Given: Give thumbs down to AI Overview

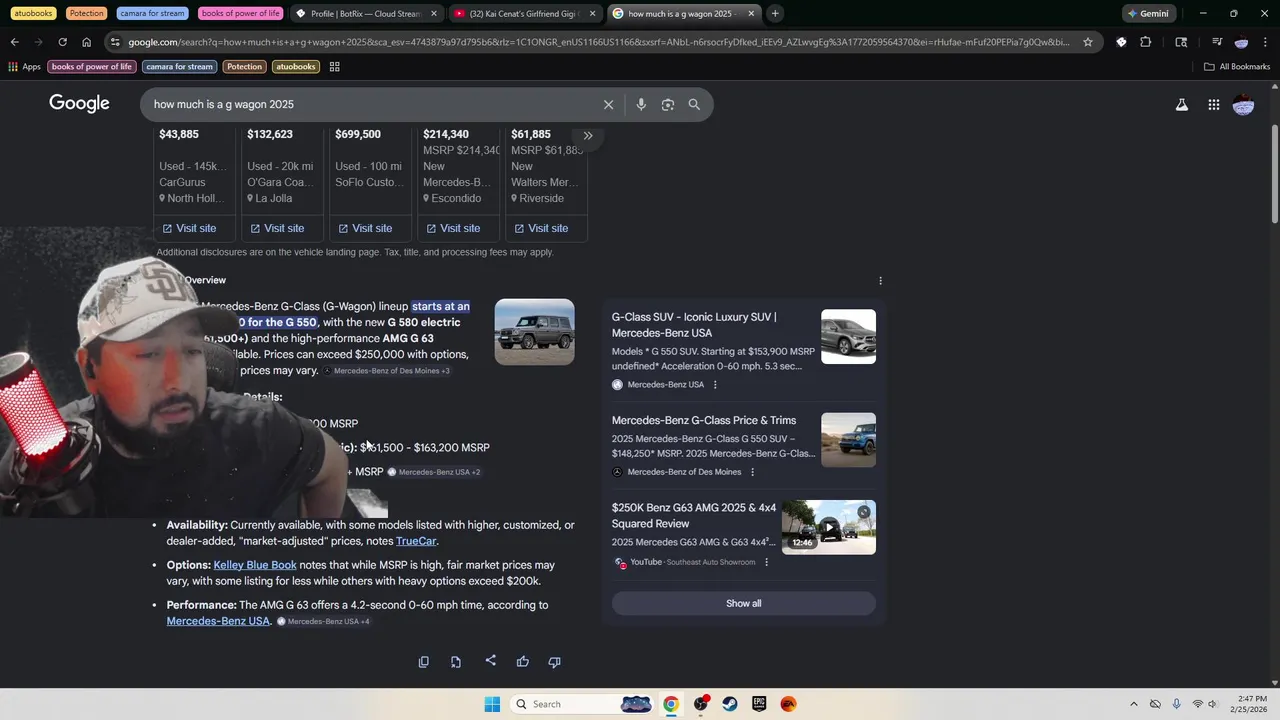Looking at the screenshot, I should [555, 662].
